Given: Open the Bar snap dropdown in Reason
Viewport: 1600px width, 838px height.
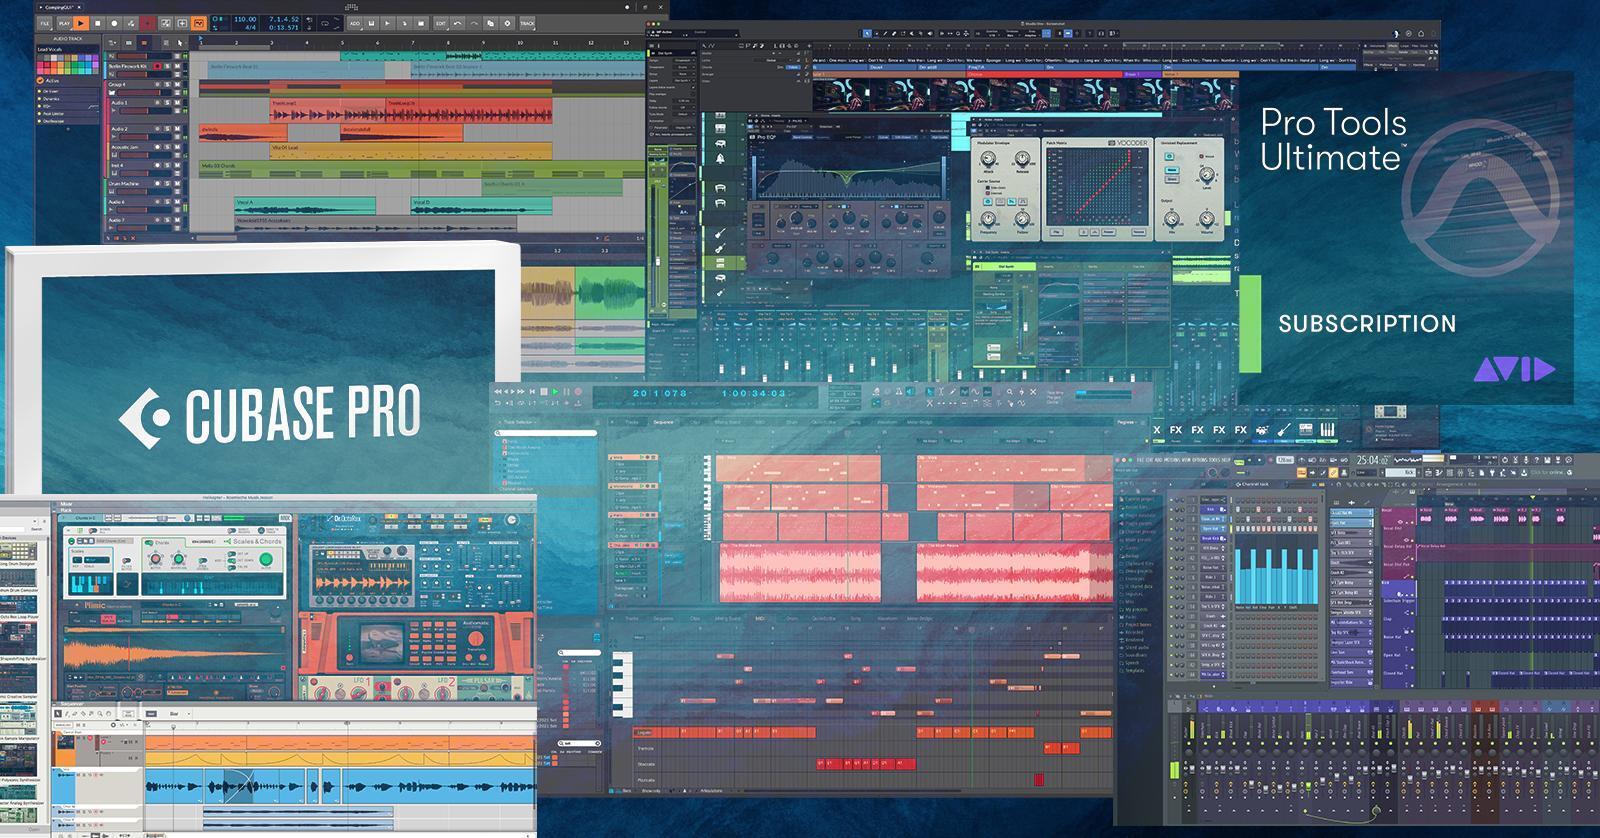Looking at the screenshot, I should coord(179,714).
